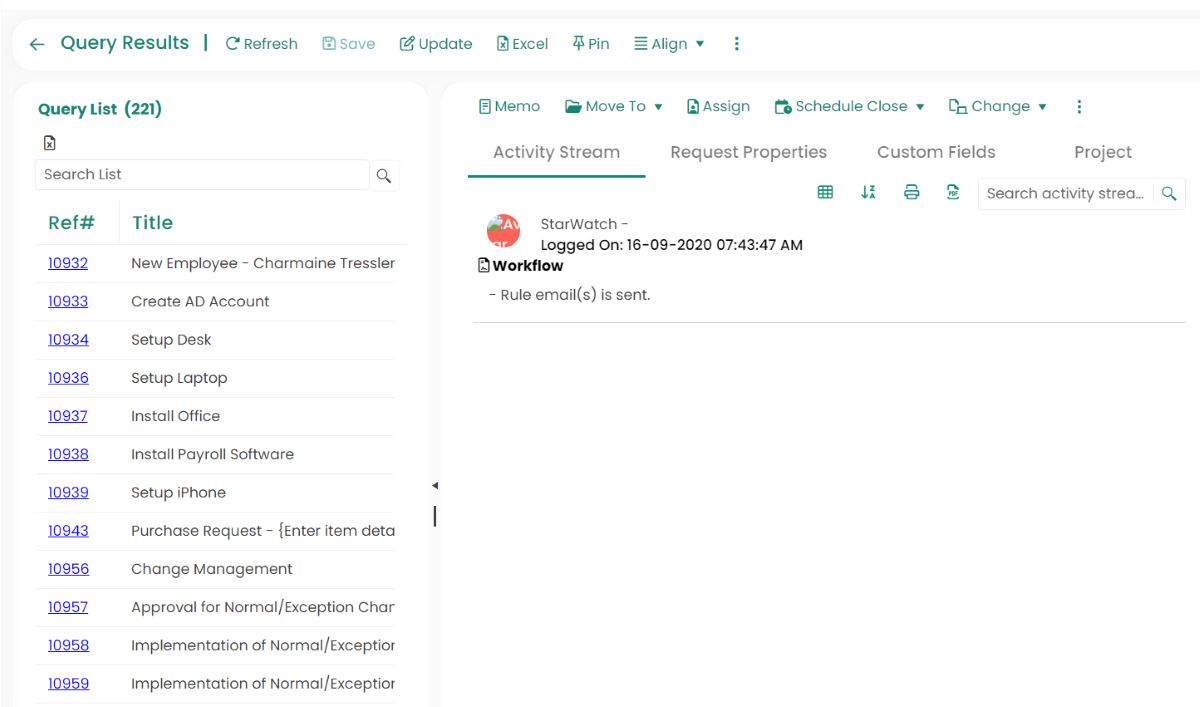Switch to the Request Properties tab
Image resolution: width=1200 pixels, height=707 pixels.
pos(748,152)
